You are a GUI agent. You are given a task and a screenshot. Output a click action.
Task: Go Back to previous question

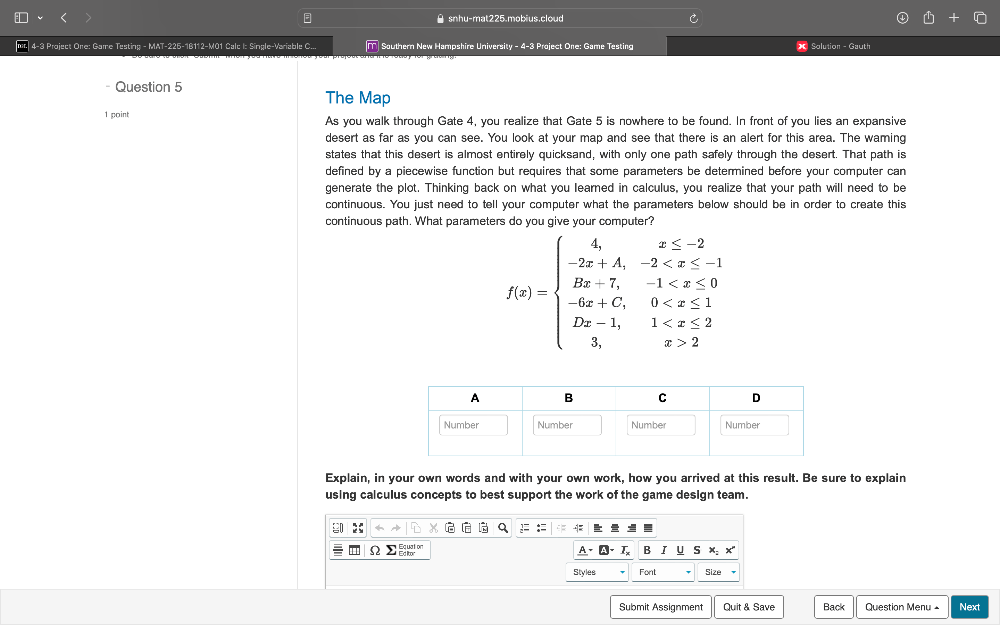[834, 607]
